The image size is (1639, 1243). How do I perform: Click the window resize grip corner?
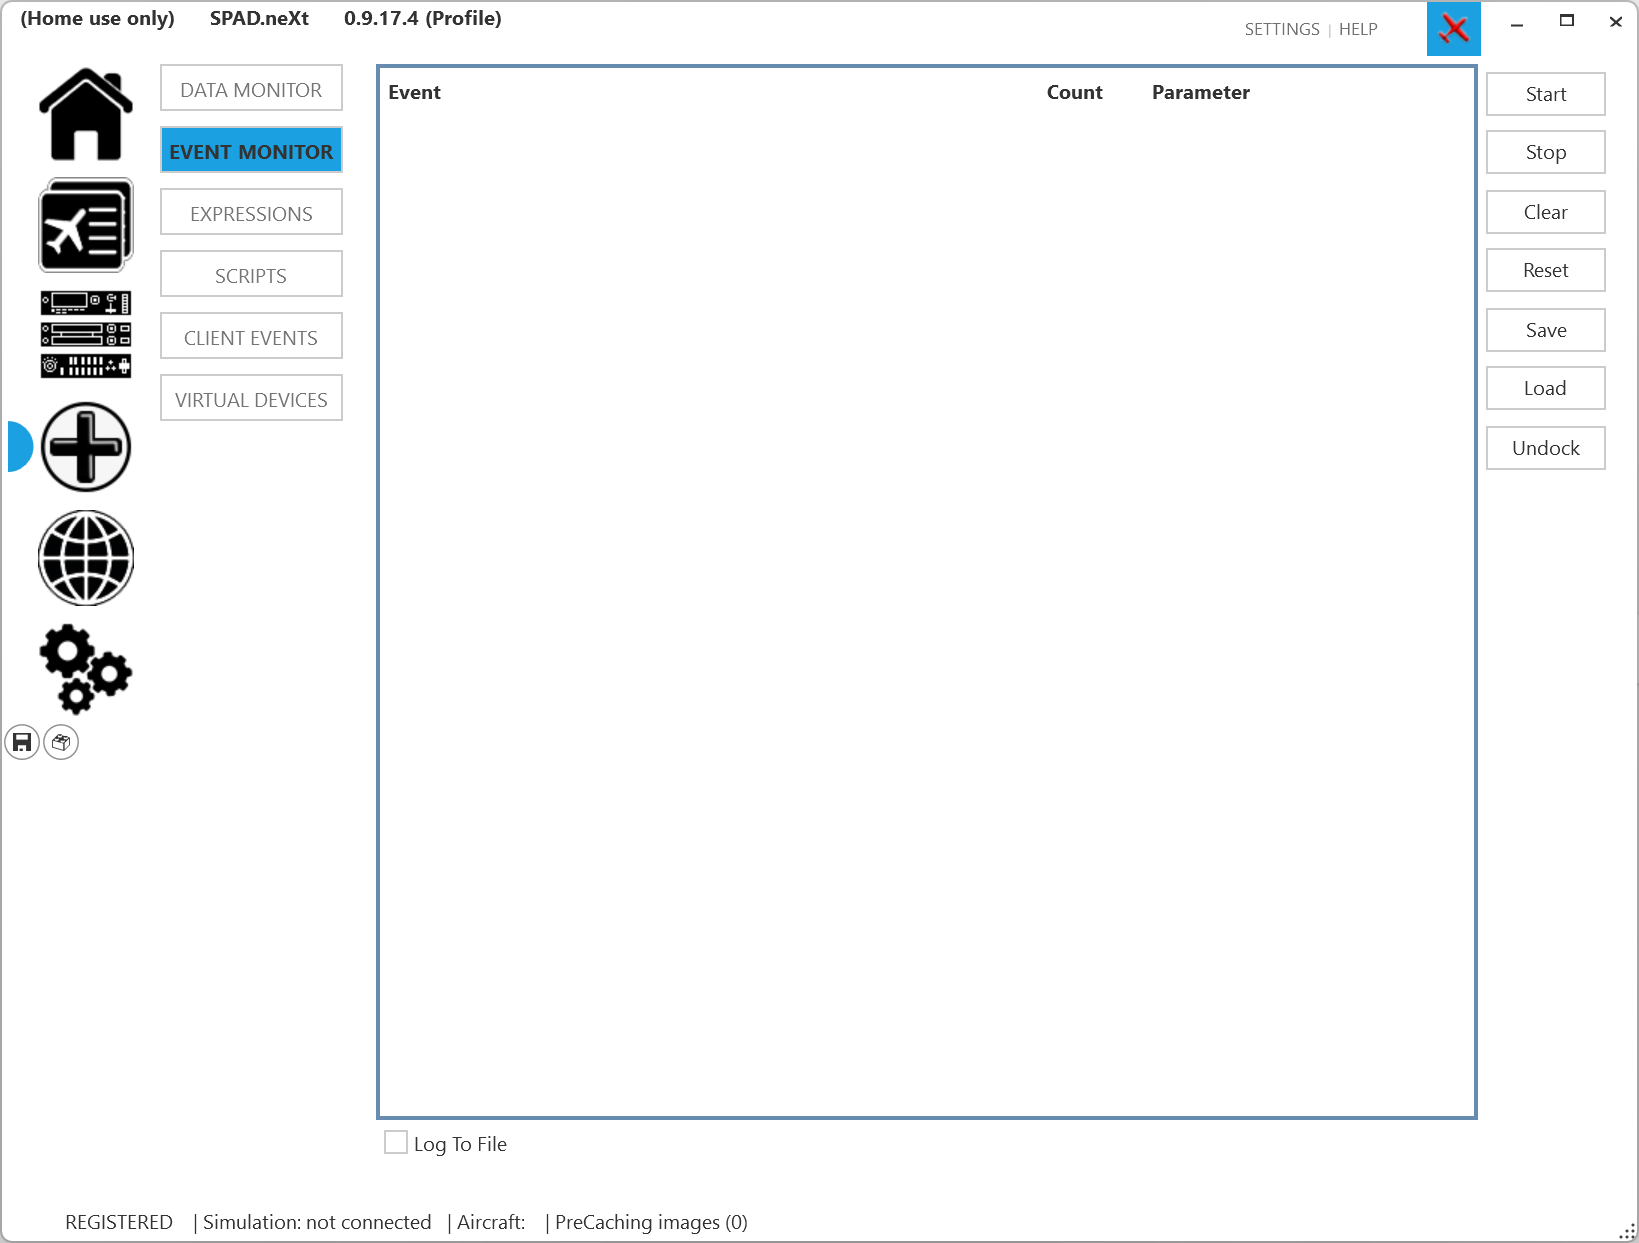[1627, 1231]
